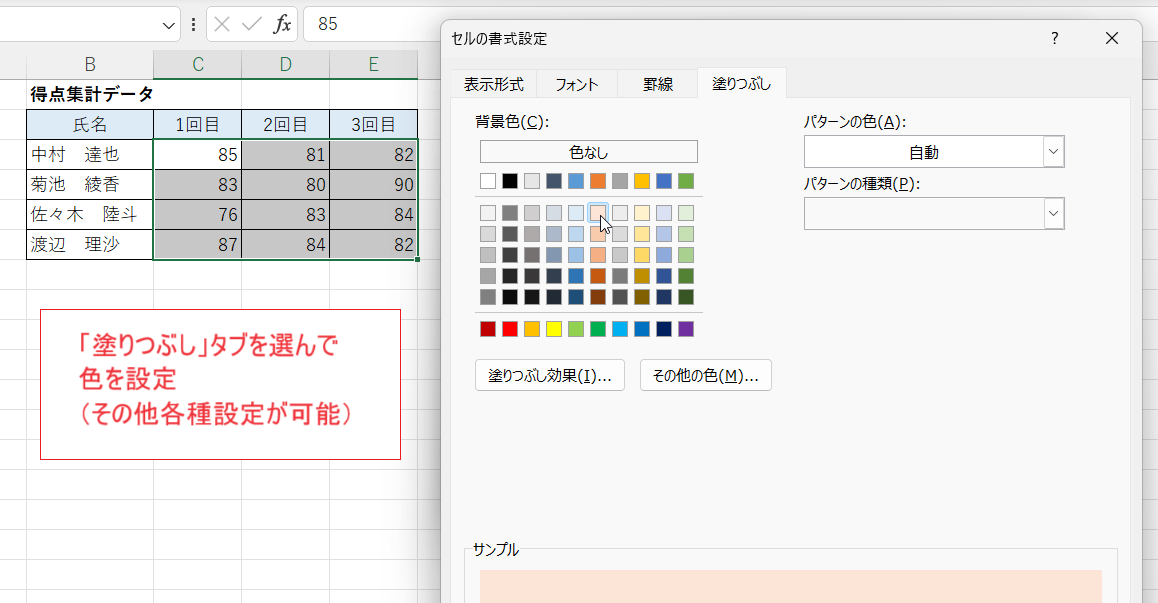Click the 色なし button
This screenshot has height=603, width=1158.
click(589, 152)
